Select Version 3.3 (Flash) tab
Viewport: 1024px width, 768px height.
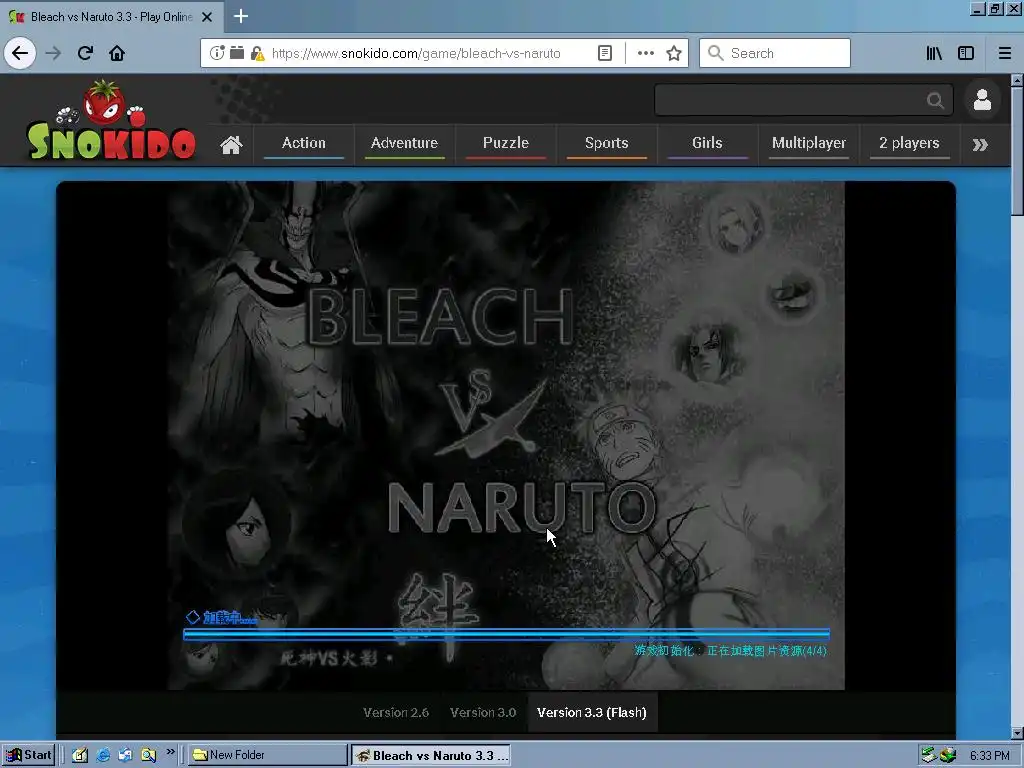[592, 712]
